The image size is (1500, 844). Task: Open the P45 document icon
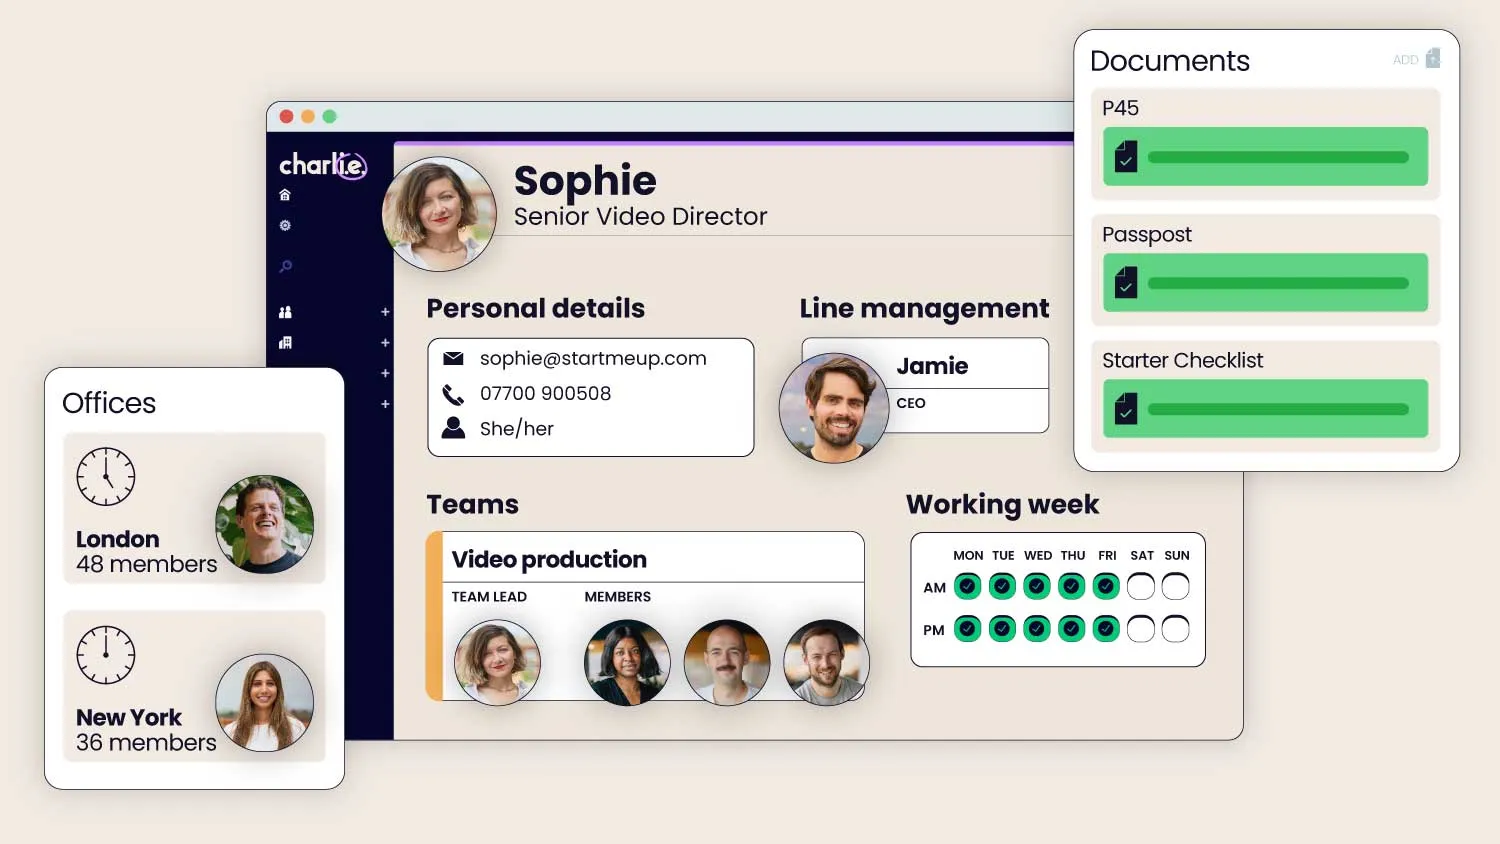(1125, 156)
